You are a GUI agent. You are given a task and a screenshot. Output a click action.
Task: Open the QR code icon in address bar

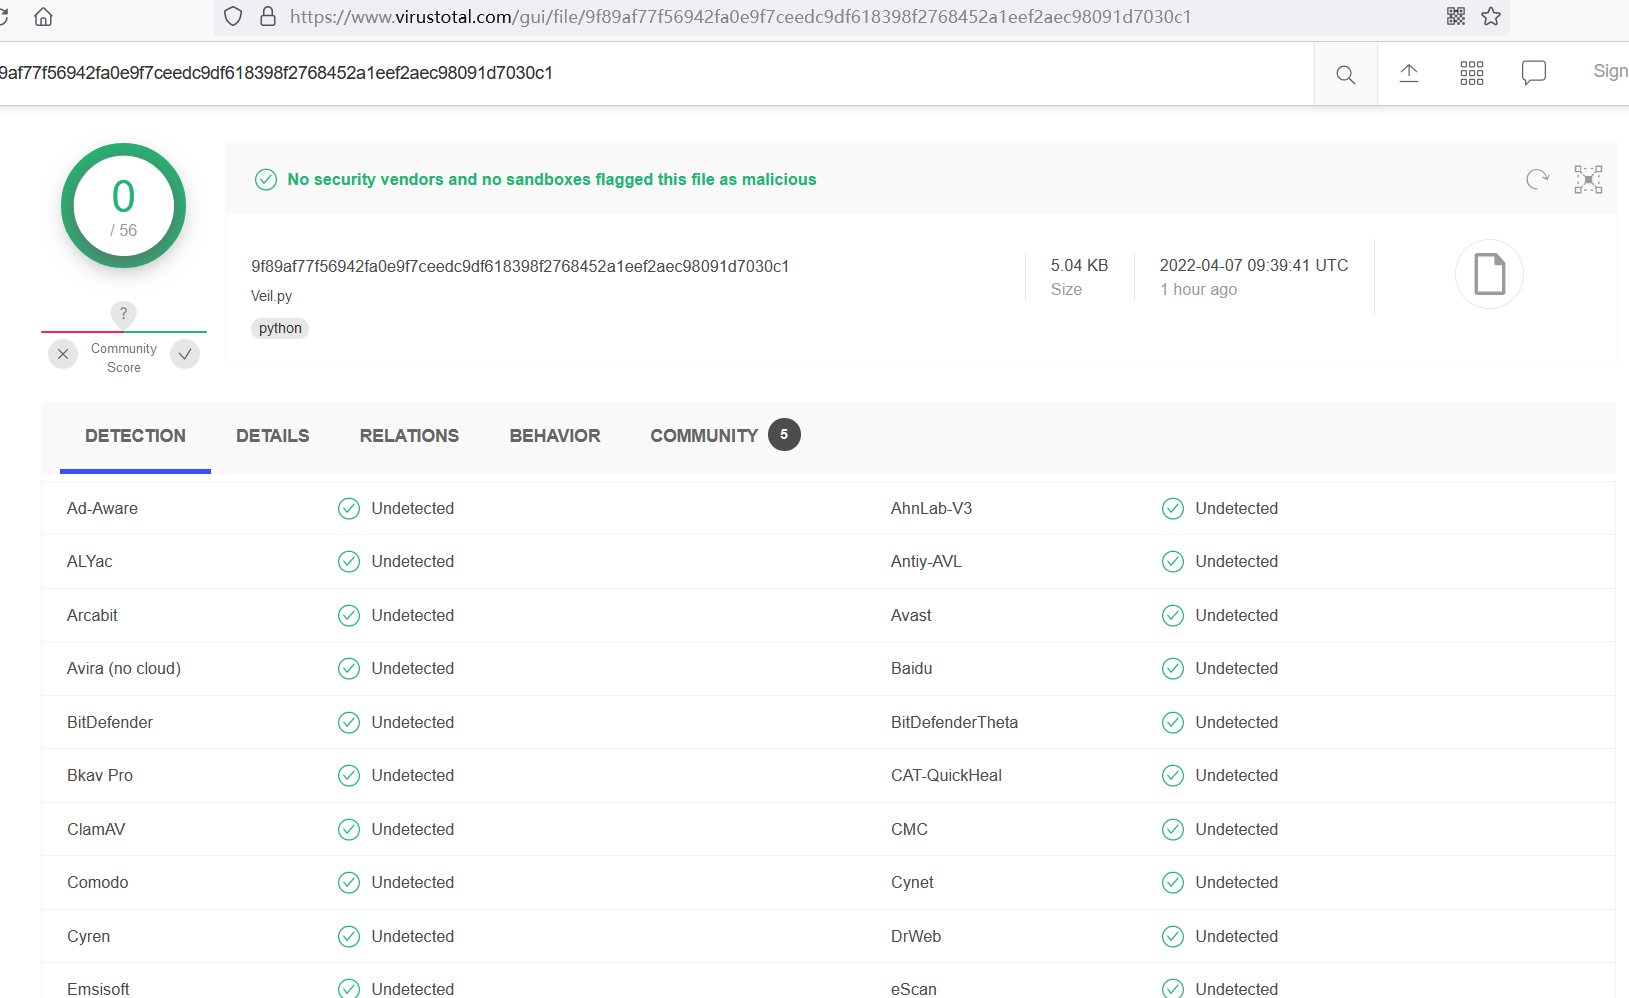tap(1456, 16)
